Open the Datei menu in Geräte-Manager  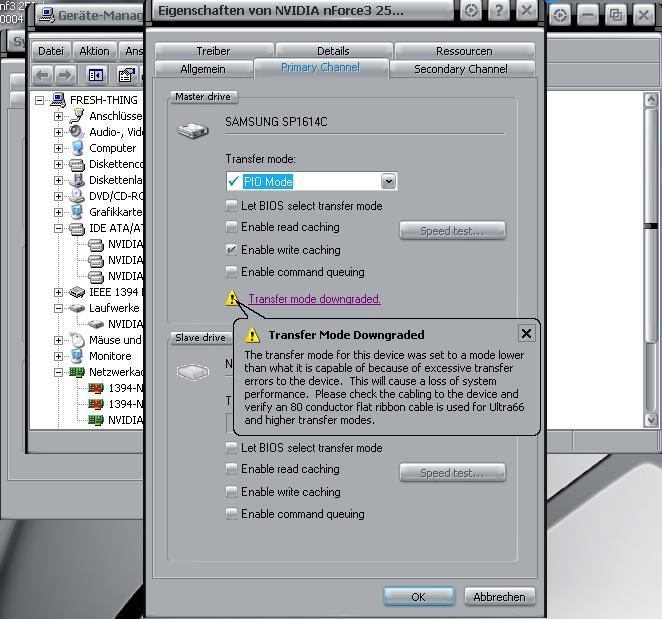tap(51, 51)
